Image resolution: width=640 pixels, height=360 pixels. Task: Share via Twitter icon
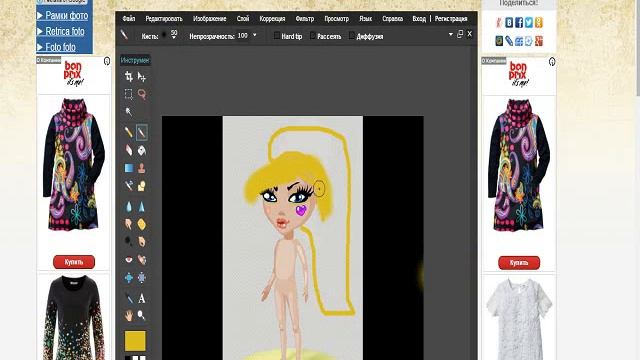[x=529, y=22]
